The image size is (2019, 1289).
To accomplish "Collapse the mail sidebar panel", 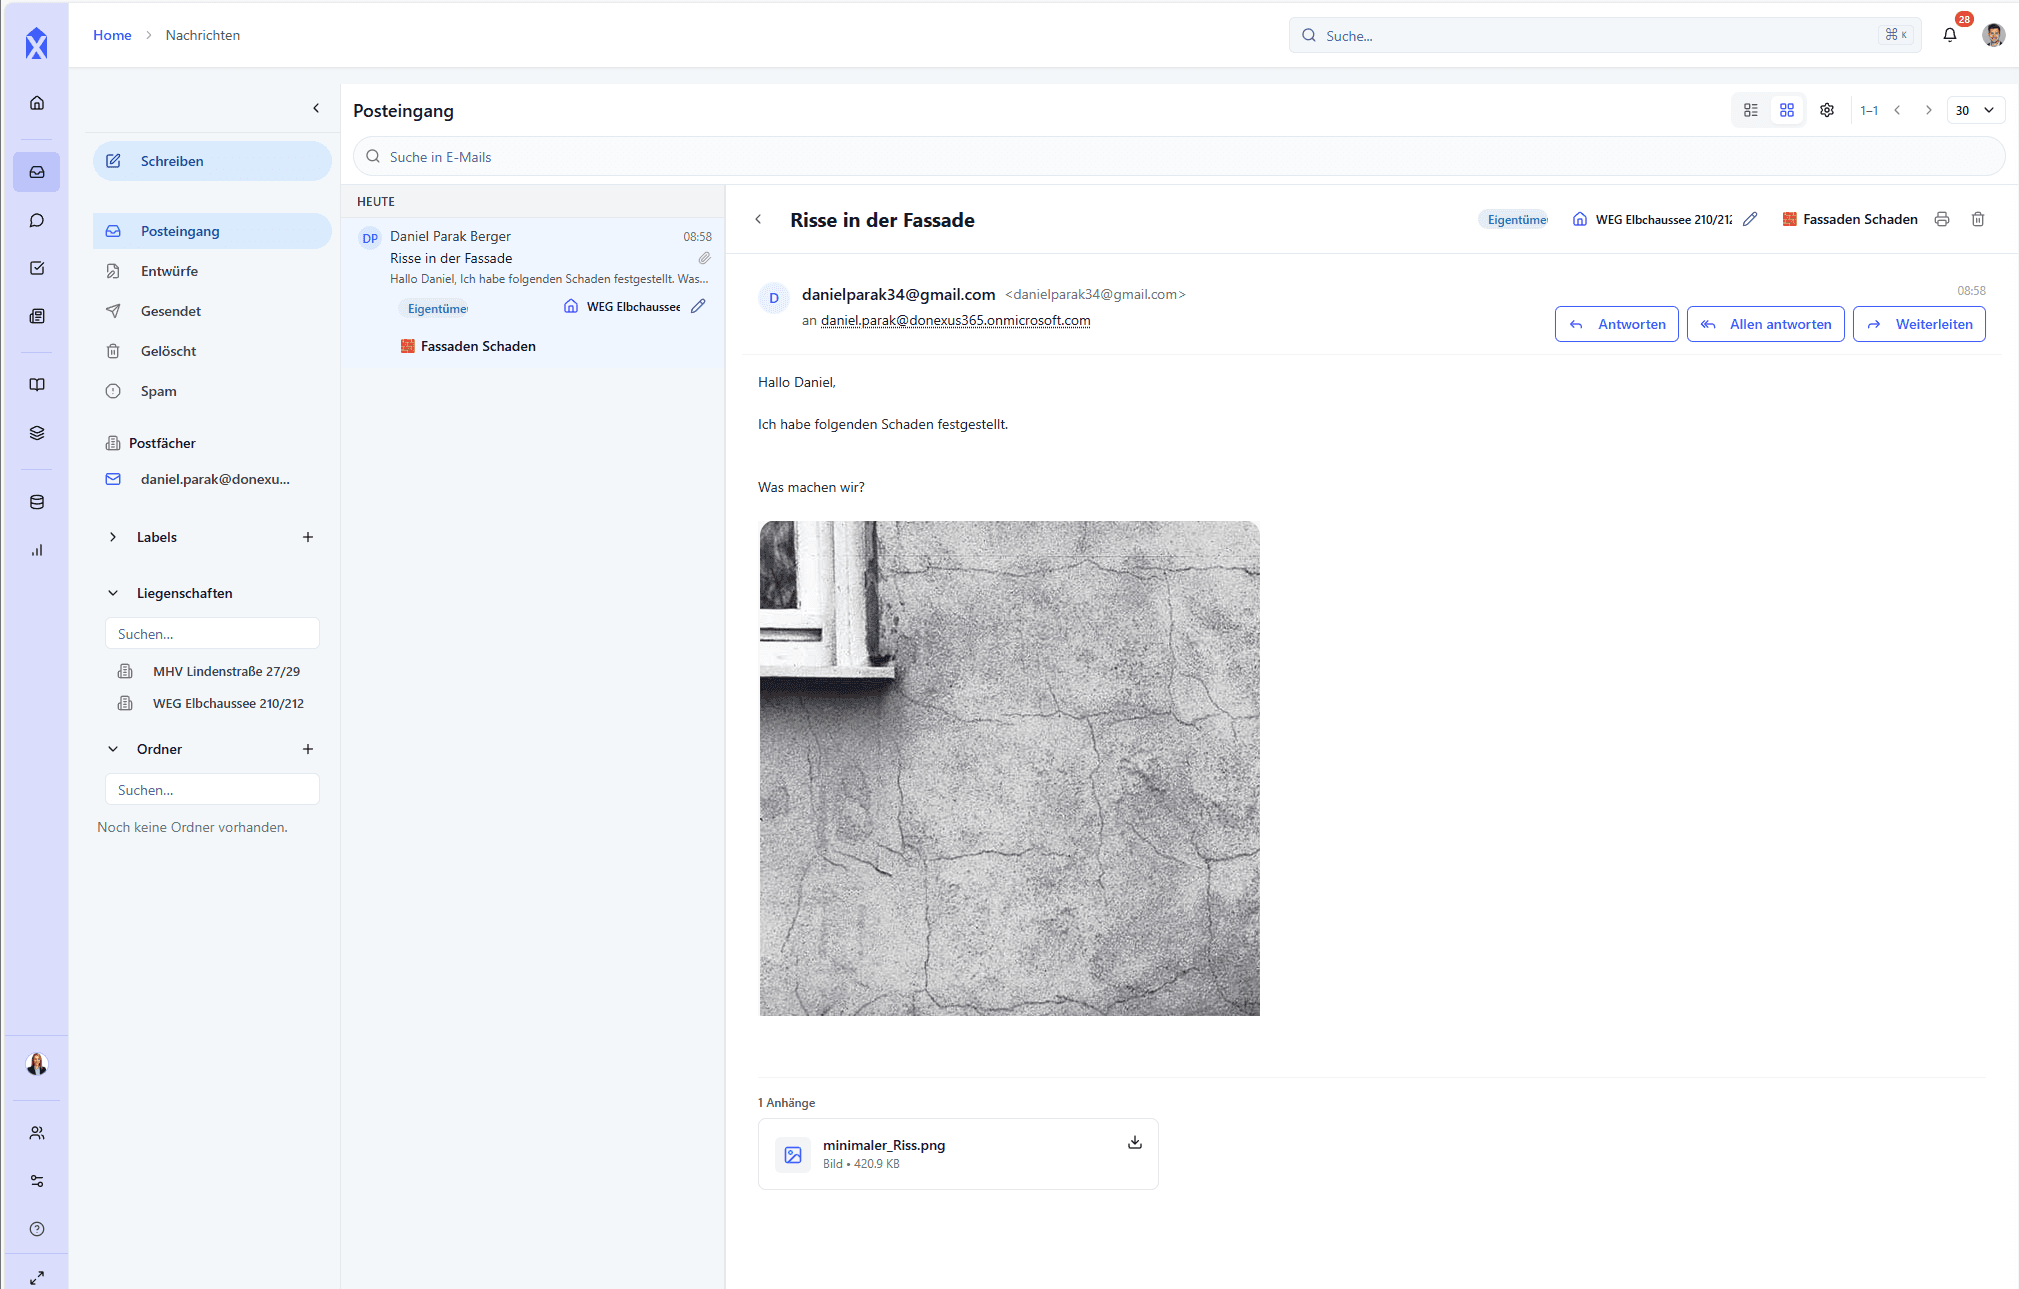I will [x=316, y=108].
